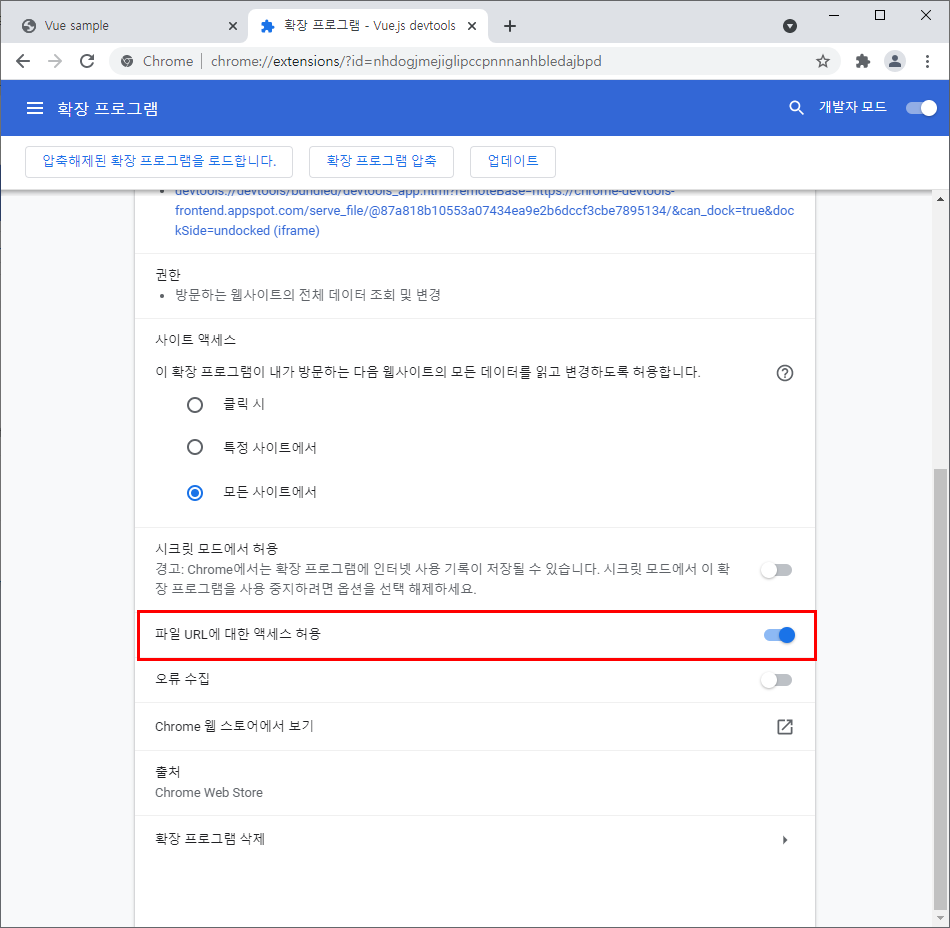Close the Vue sample tab
950x928 pixels.
(x=233, y=26)
